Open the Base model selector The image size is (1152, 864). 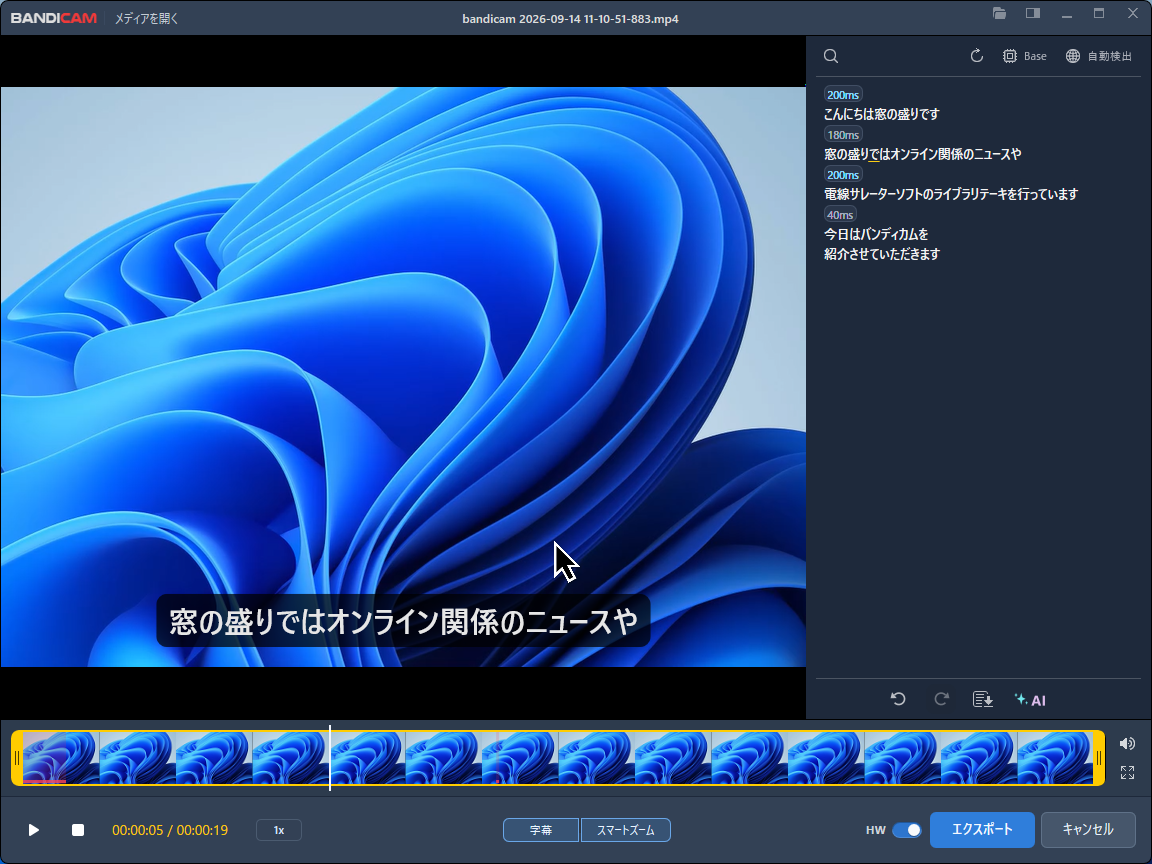coord(1025,56)
